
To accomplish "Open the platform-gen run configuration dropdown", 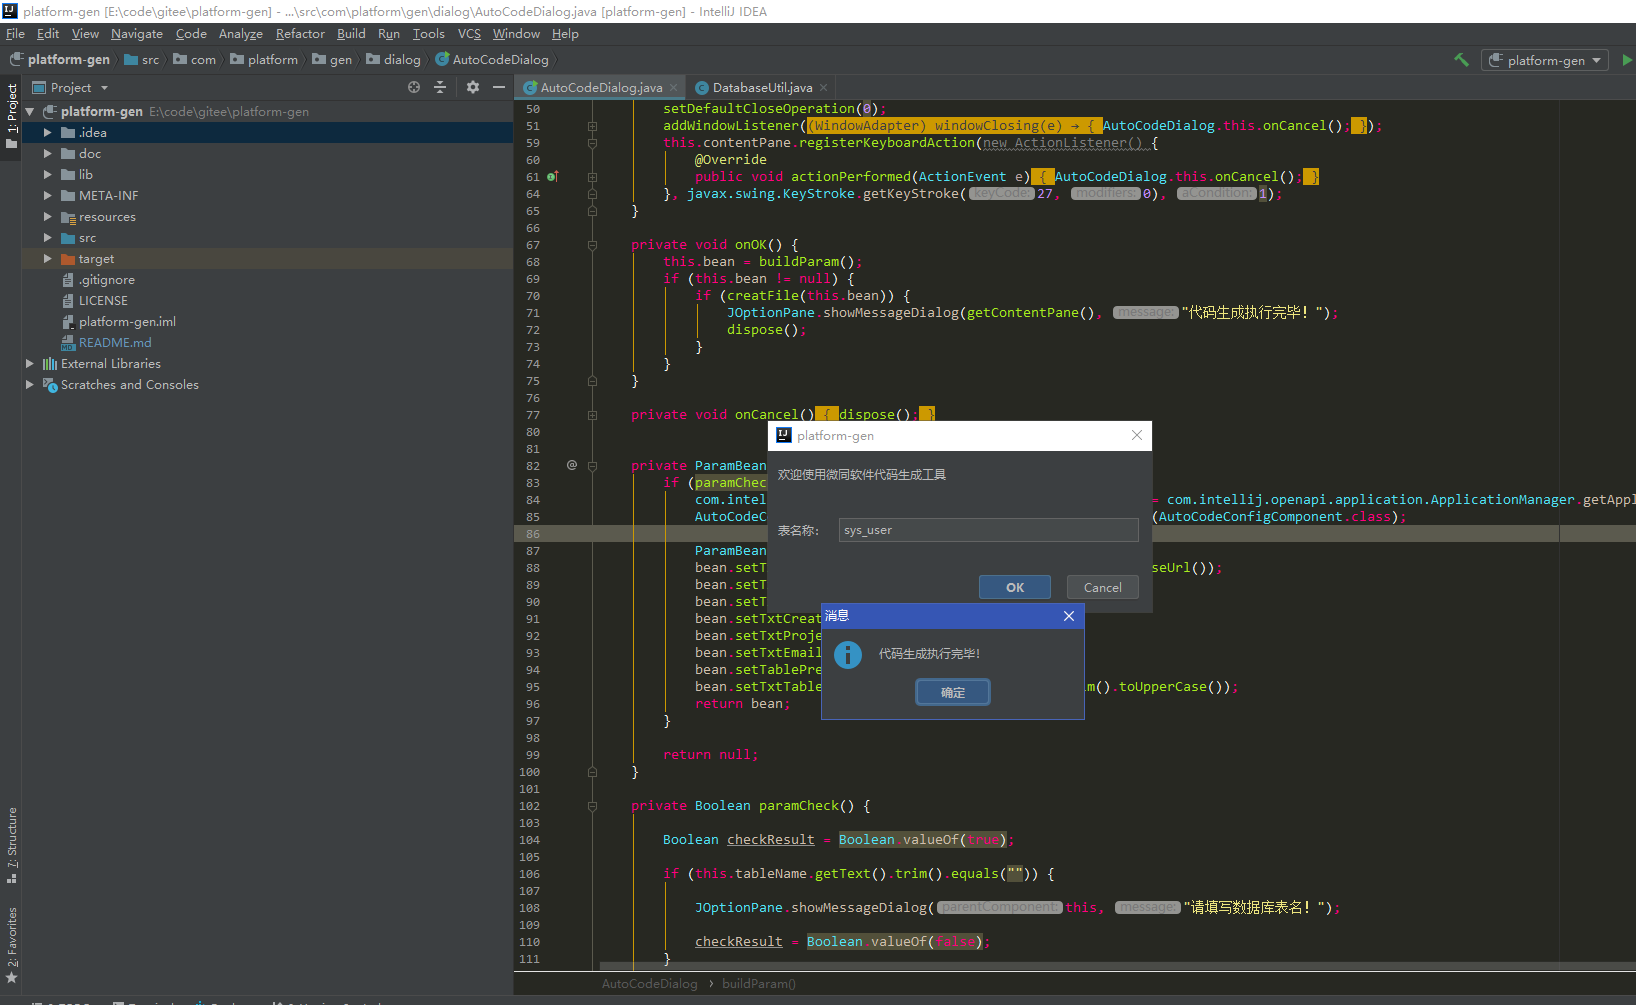I will [x=1545, y=60].
